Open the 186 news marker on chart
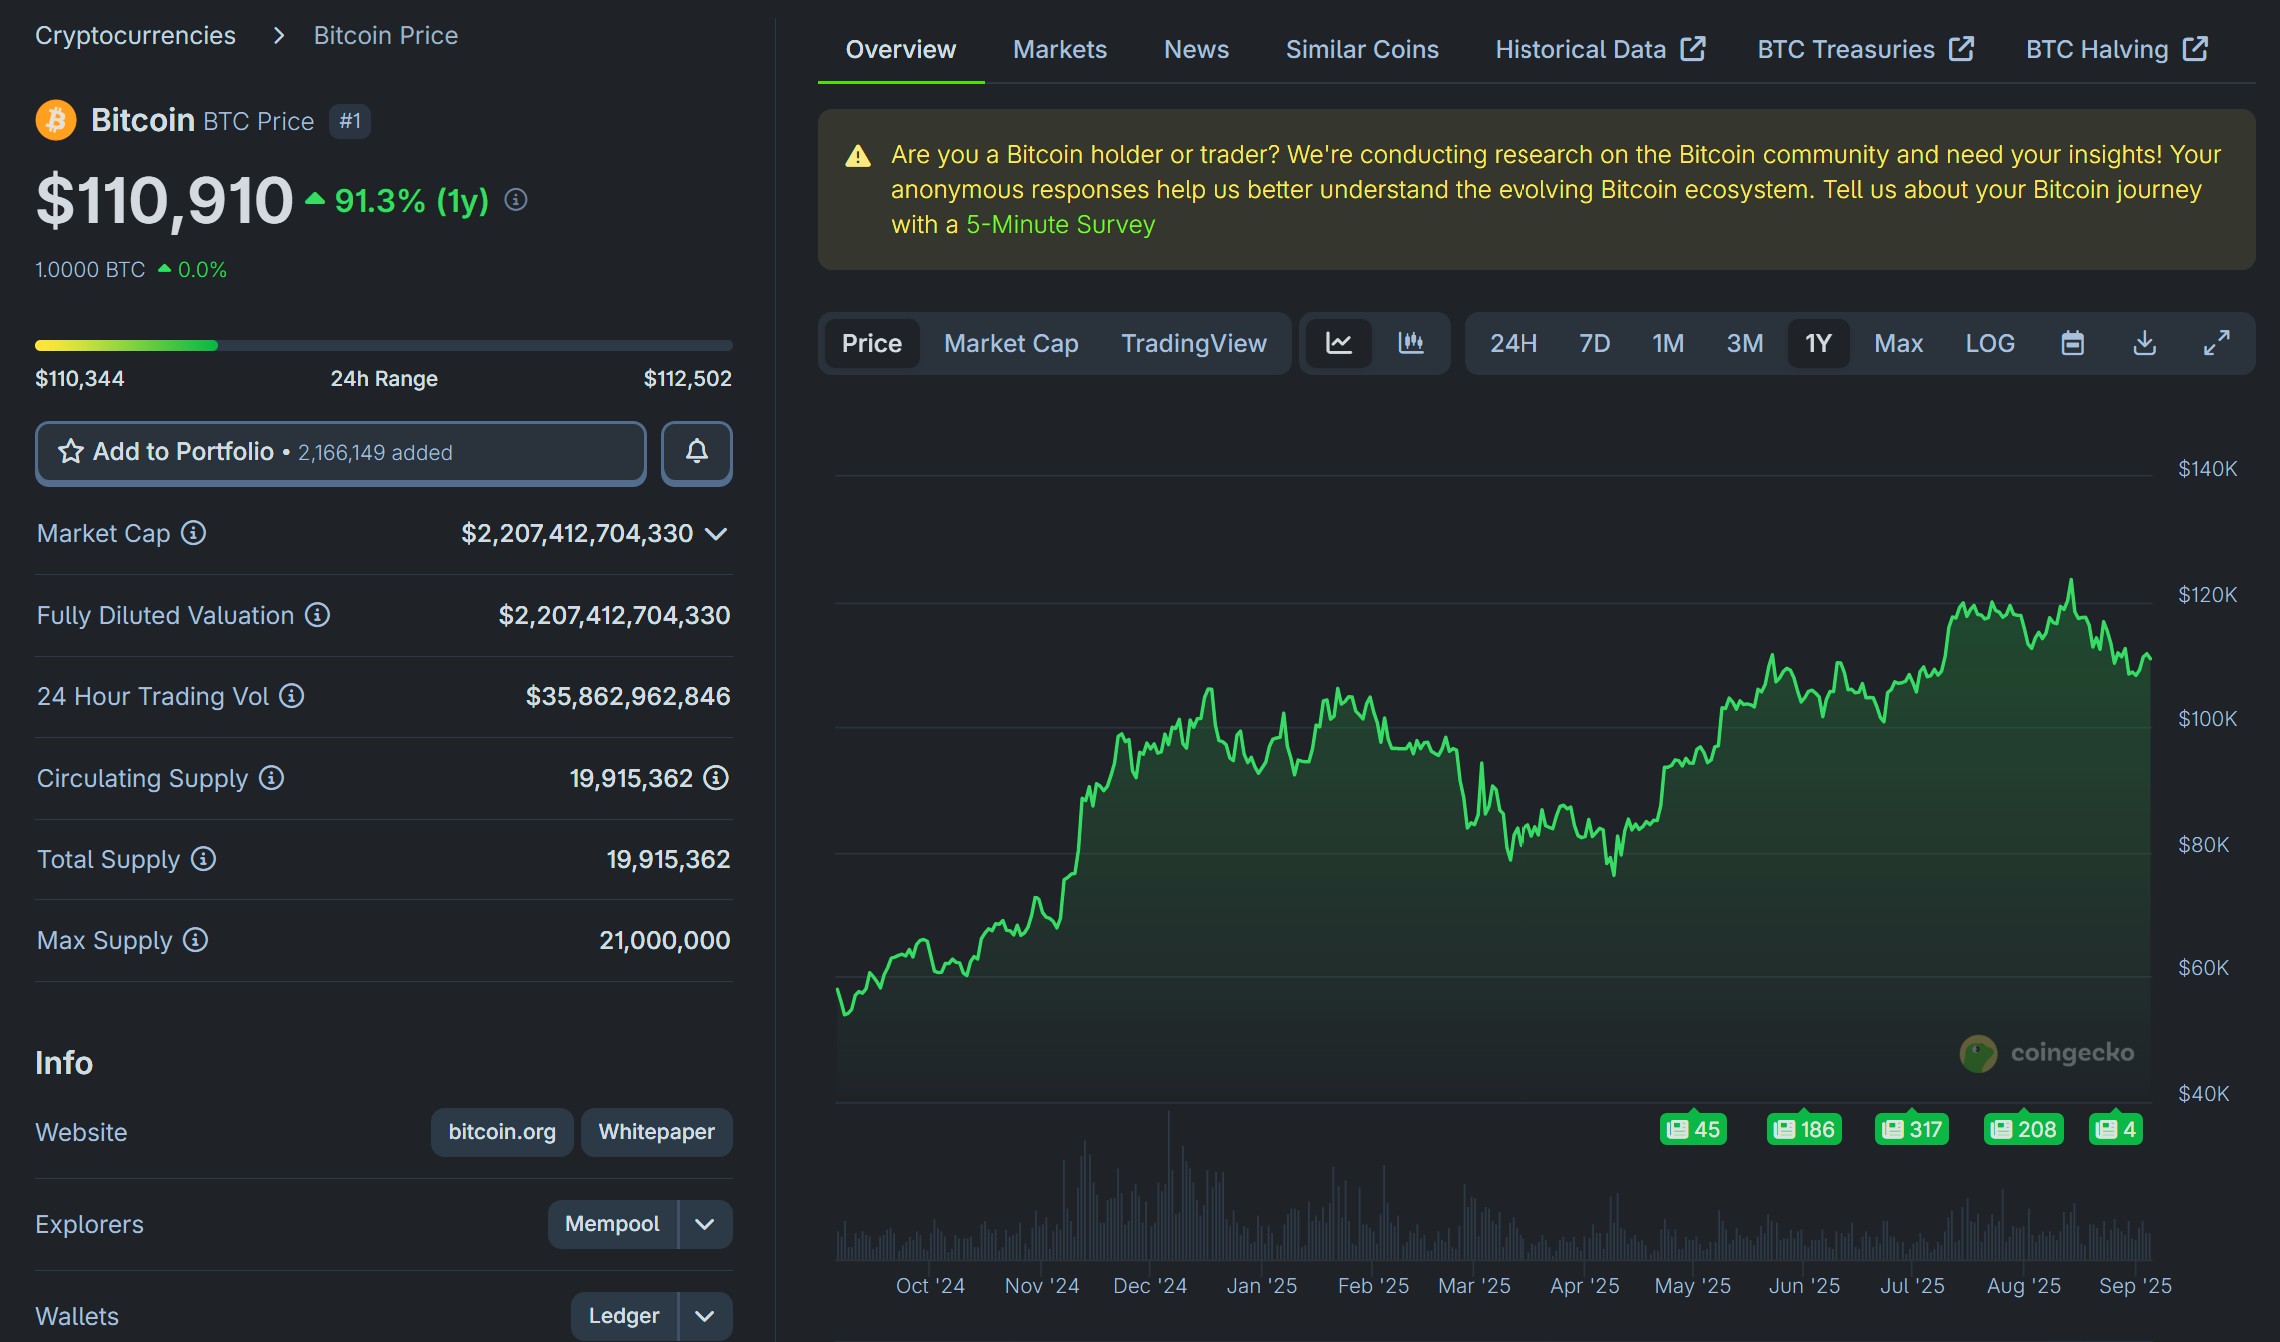The width and height of the screenshot is (2280, 1342). [1804, 1129]
